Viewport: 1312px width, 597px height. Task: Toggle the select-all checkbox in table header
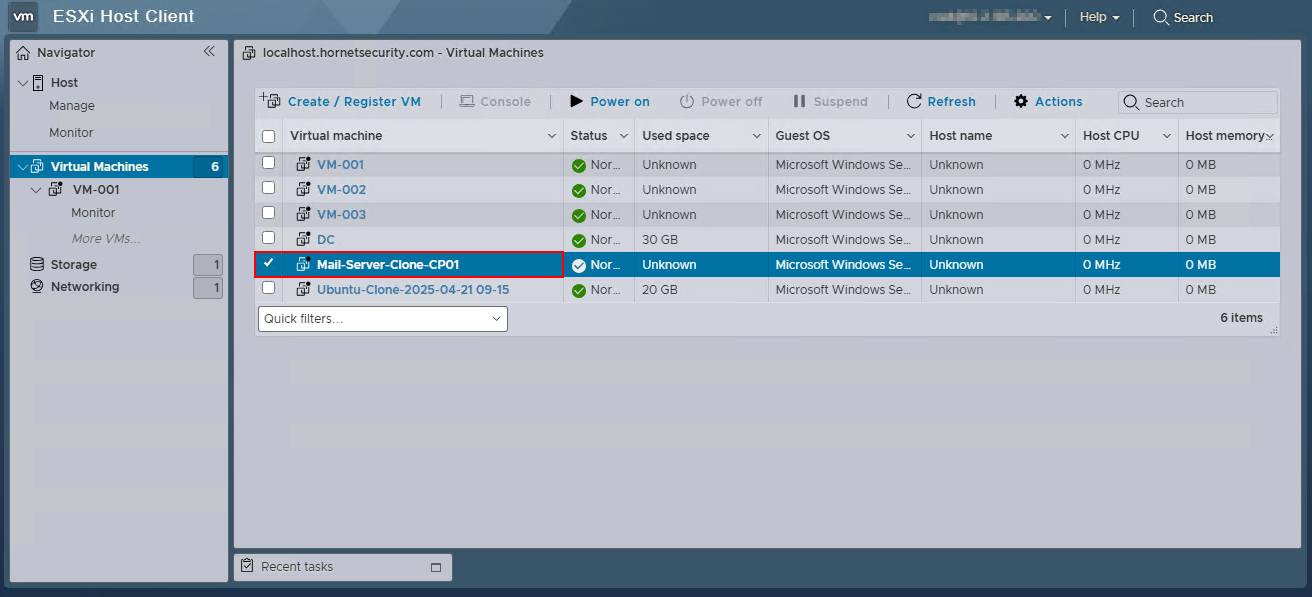pos(268,137)
